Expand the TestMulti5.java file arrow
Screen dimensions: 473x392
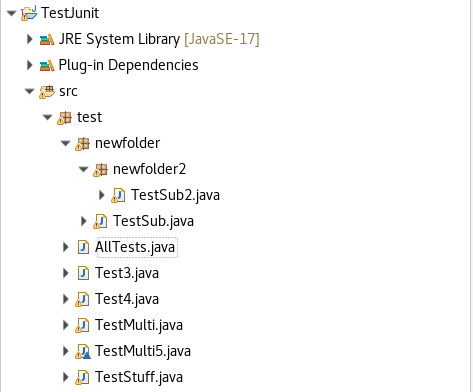(x=66, y=351)
